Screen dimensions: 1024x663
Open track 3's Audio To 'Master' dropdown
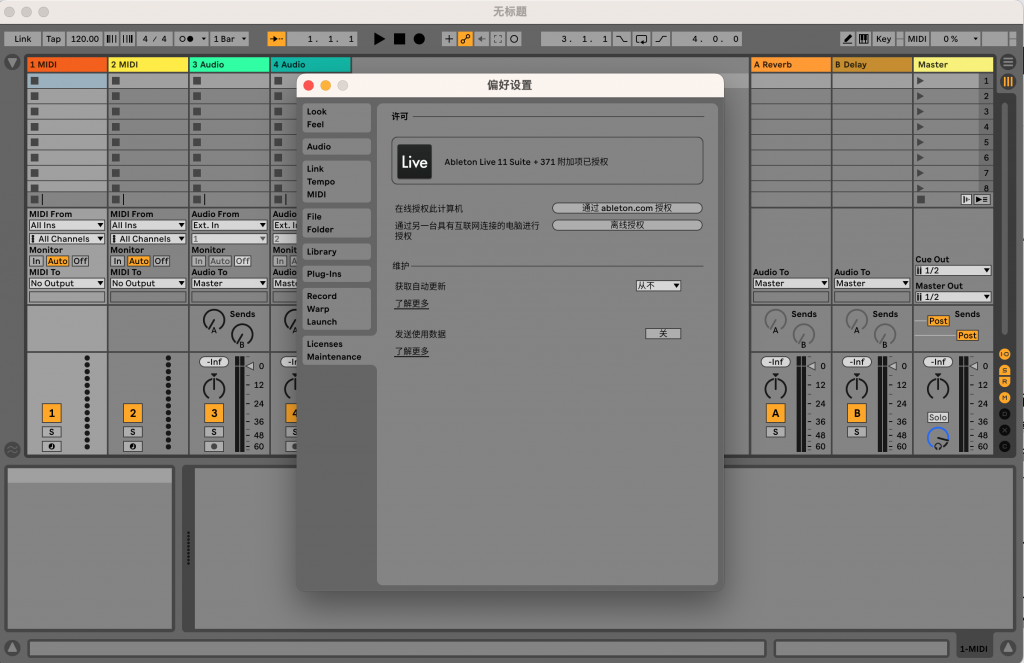click(228, 283)
